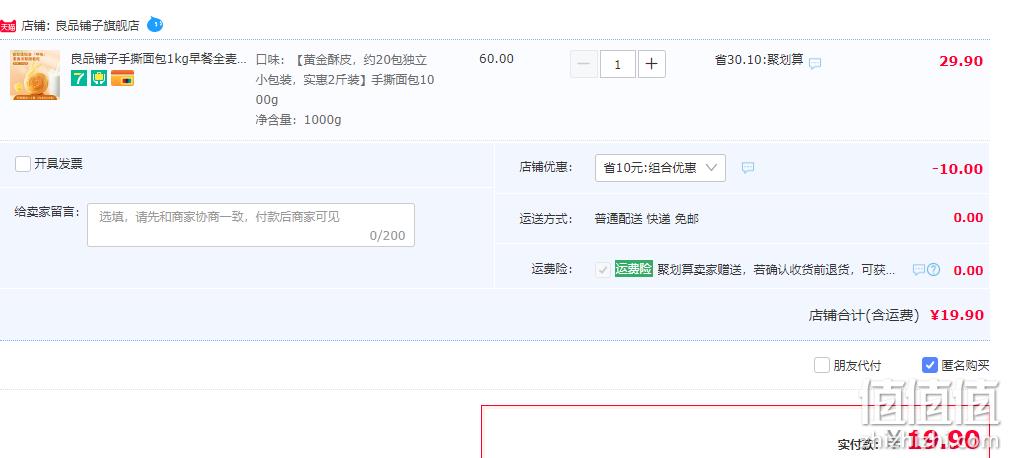The height and width of the screenshot is (458, 1009).
Task: Click the comment icon next to store discount dropdown
Action: click(x=748, y=168)
